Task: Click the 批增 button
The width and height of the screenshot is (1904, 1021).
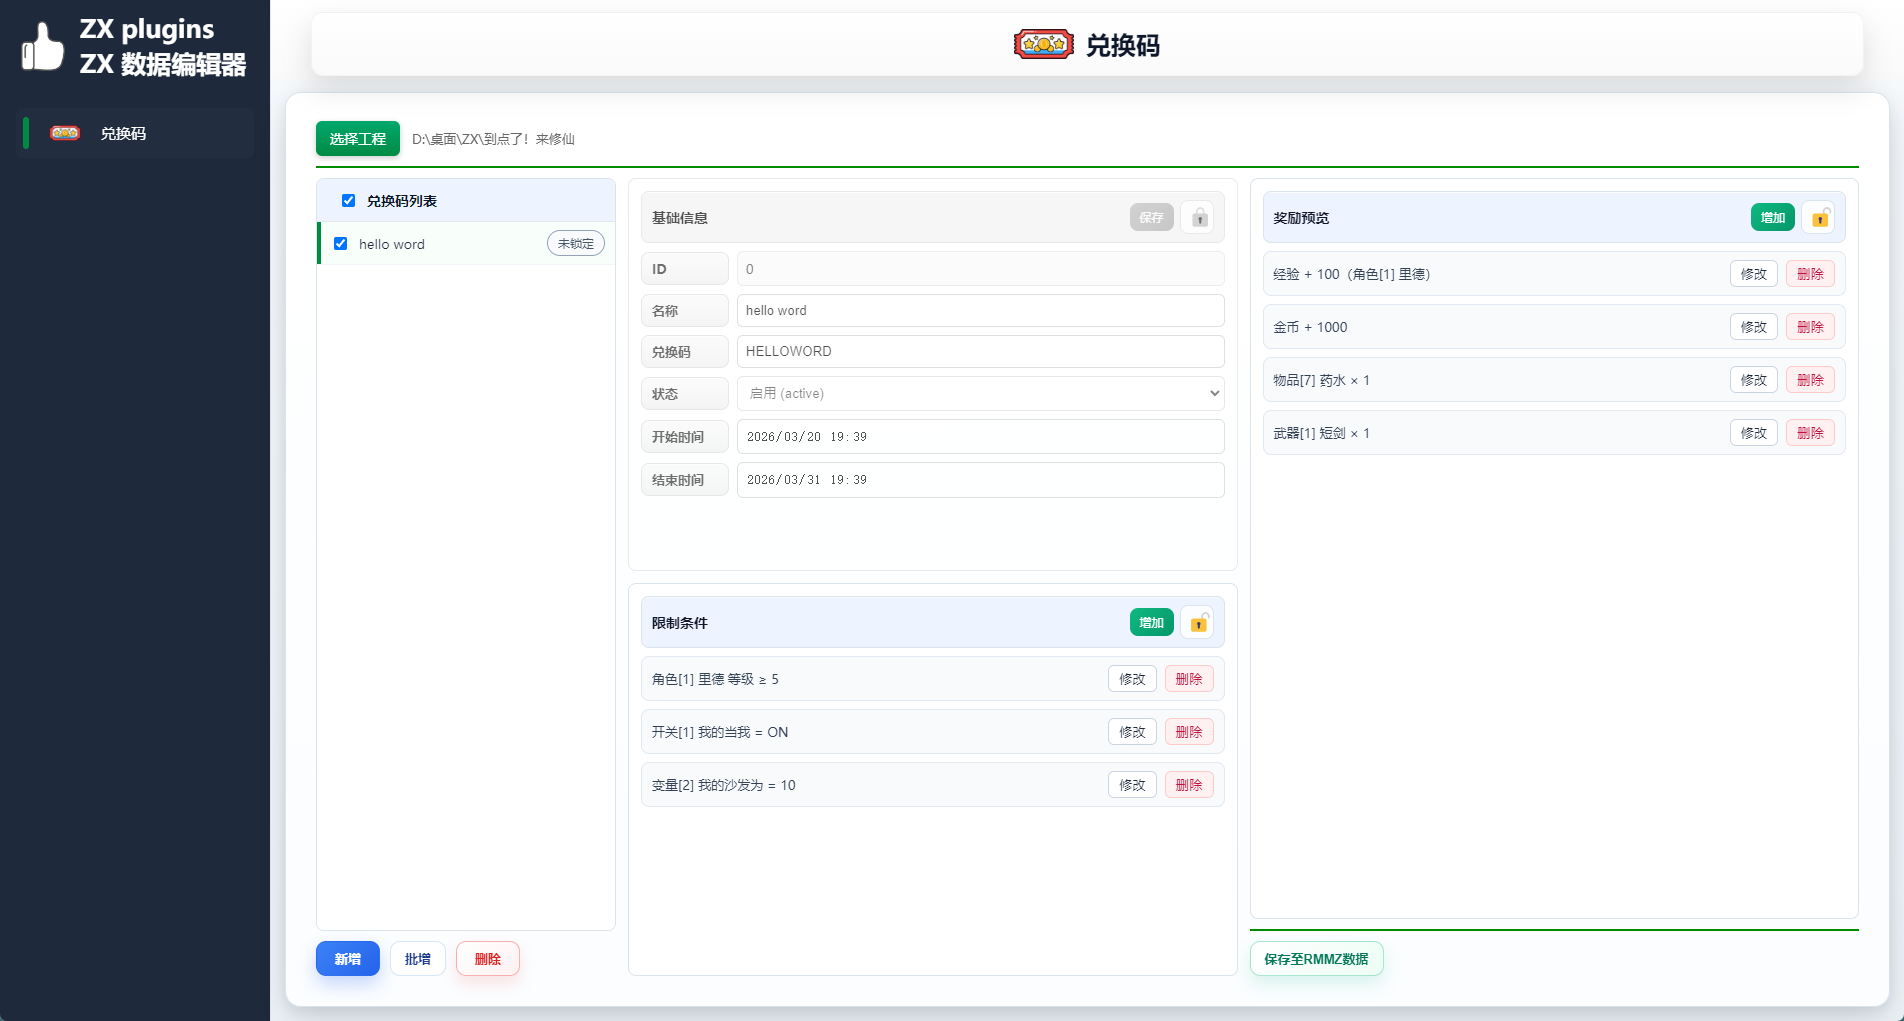Action: 418,959
